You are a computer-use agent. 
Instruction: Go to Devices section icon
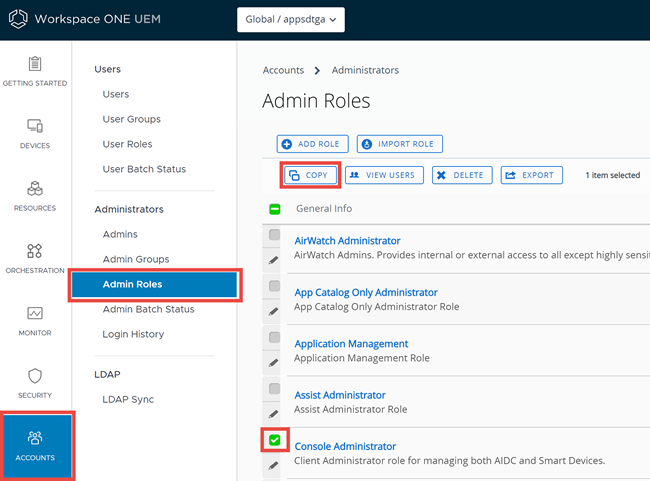tap(35, 126)
